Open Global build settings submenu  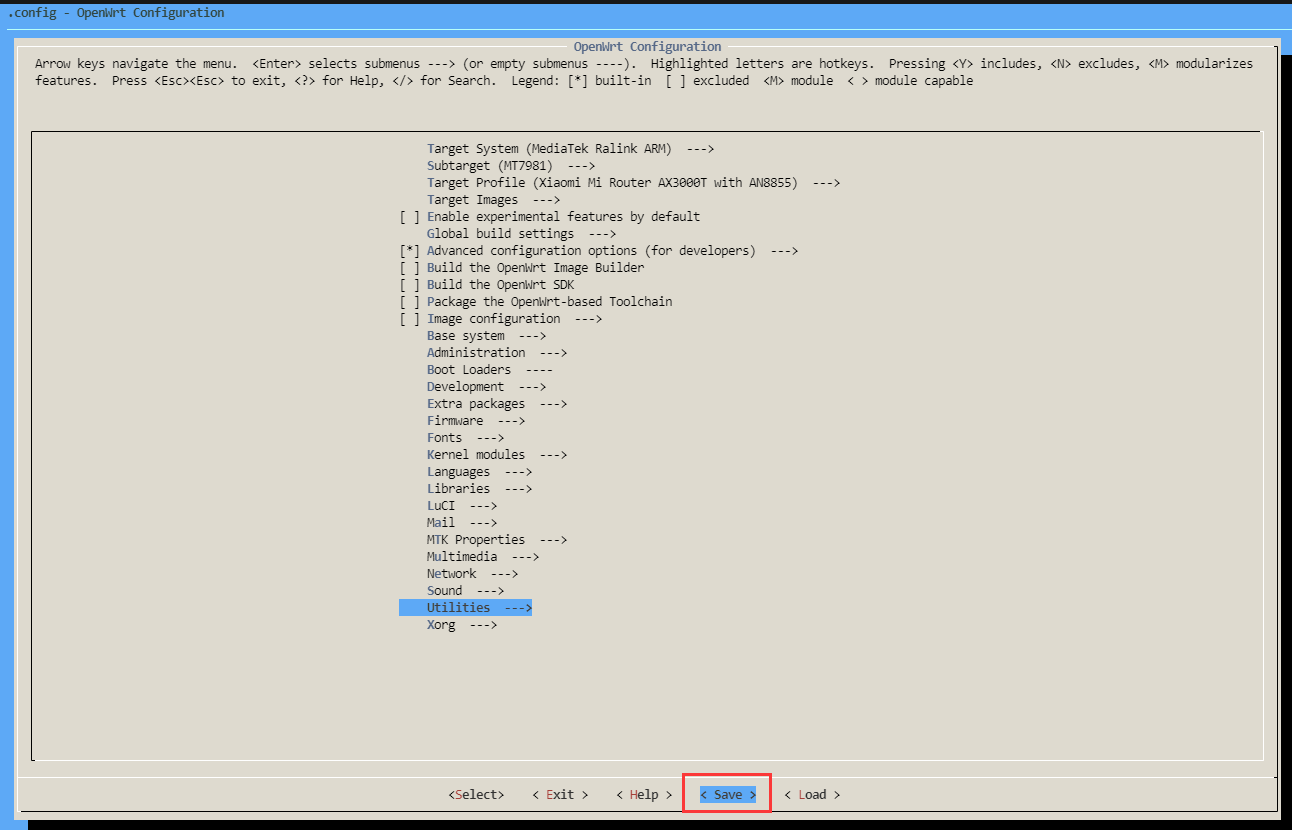[x=521, y=234]
